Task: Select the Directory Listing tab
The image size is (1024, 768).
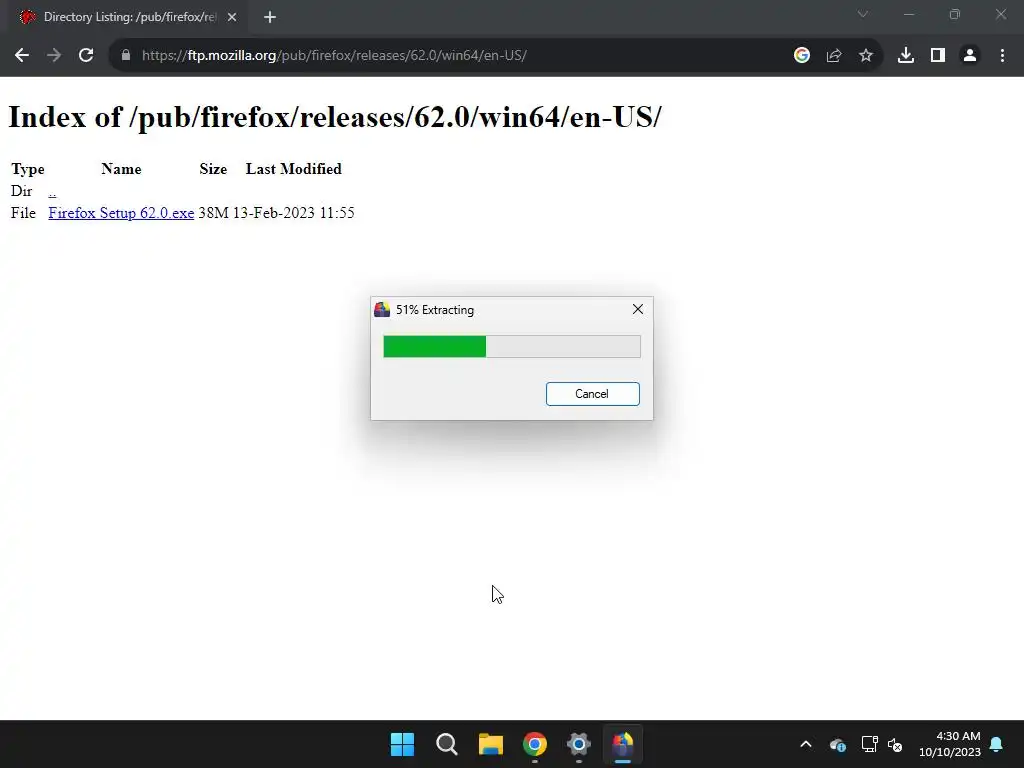Action: pyautogui.click(x=129, y=17)
